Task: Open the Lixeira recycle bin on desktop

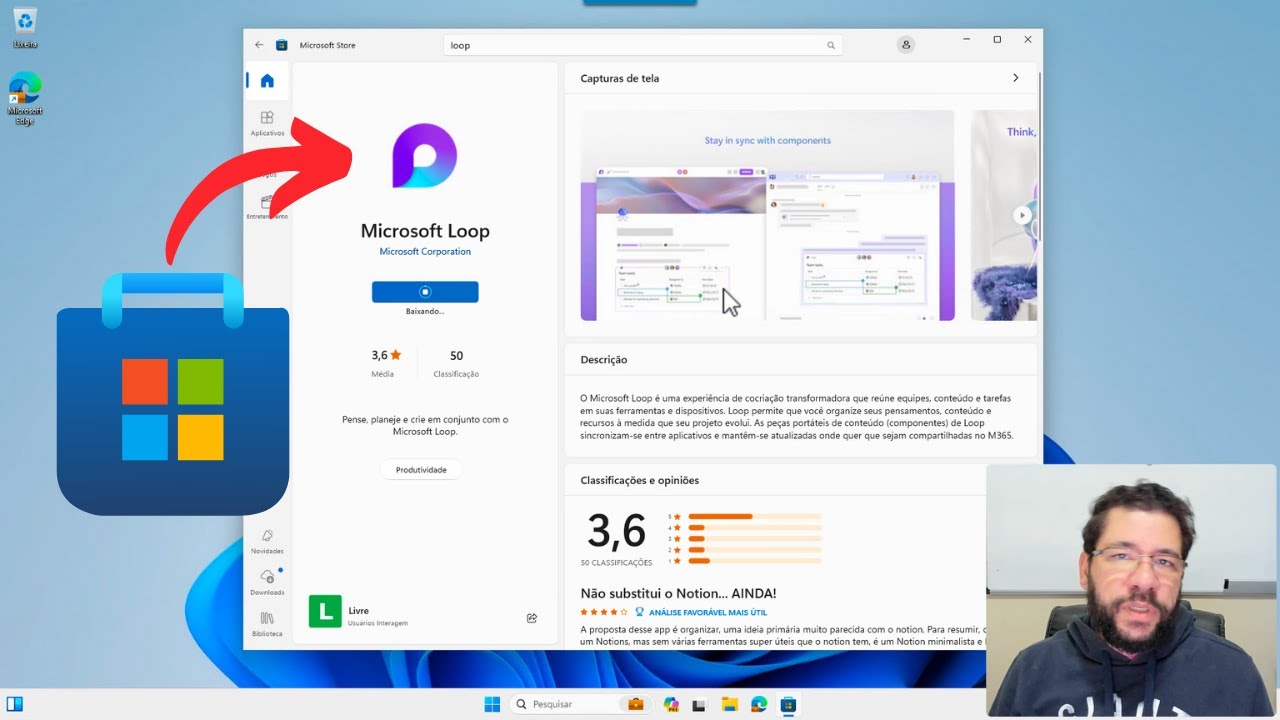Action: click(x=25, y=28)
